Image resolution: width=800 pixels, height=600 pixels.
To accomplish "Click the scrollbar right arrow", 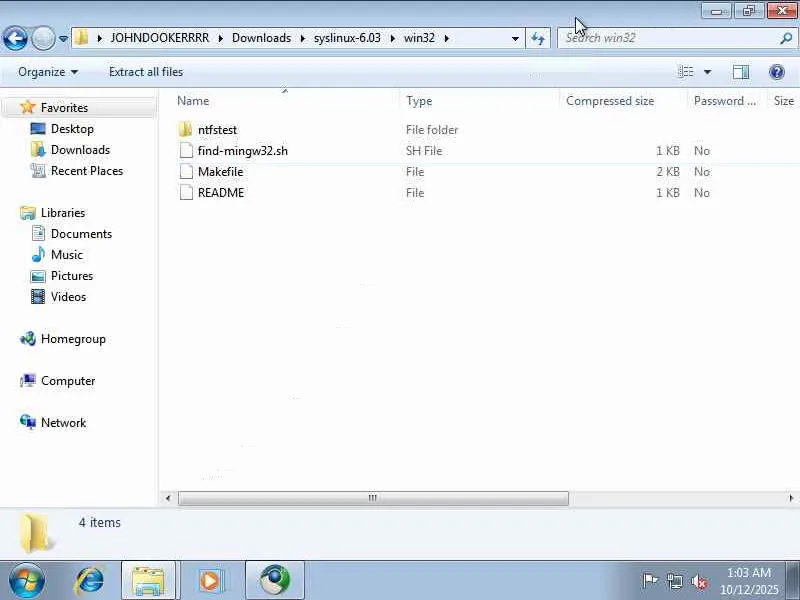I will [x=791, y=498].
